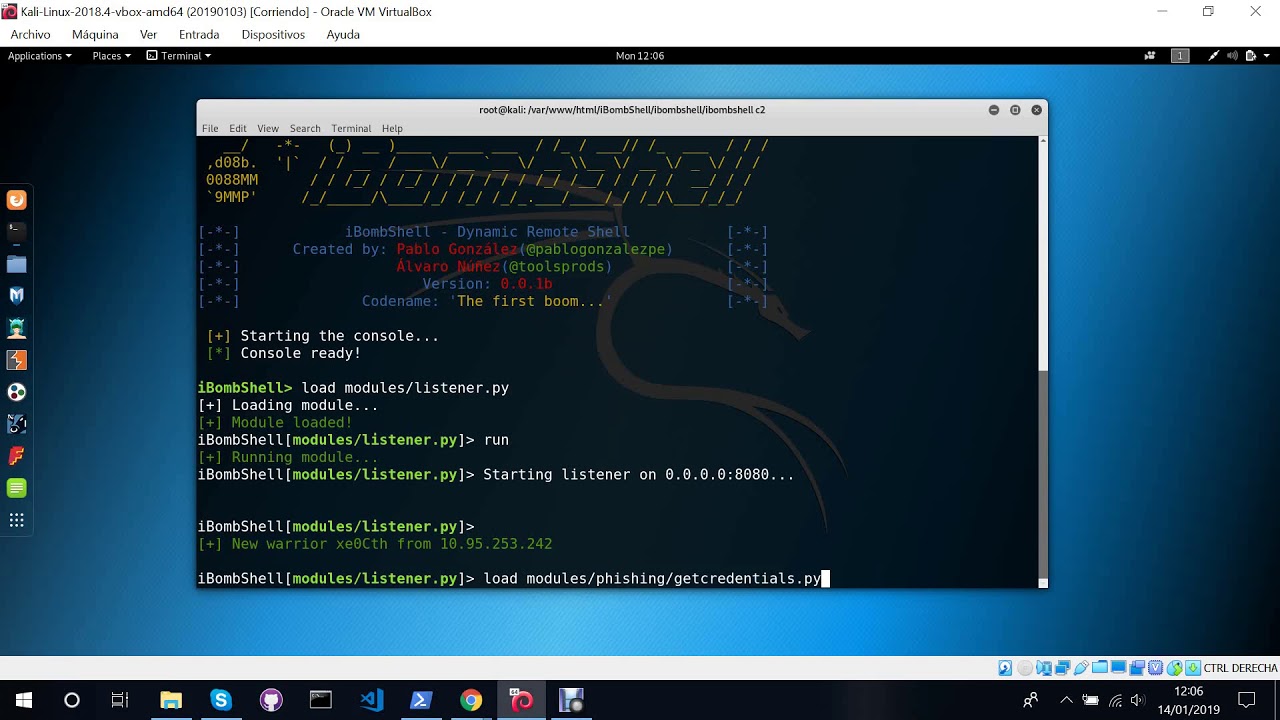This screenshot has height=720, width=1280.
Task: Launch Metasploit from the Kali dock
Action: click(16, 296)
